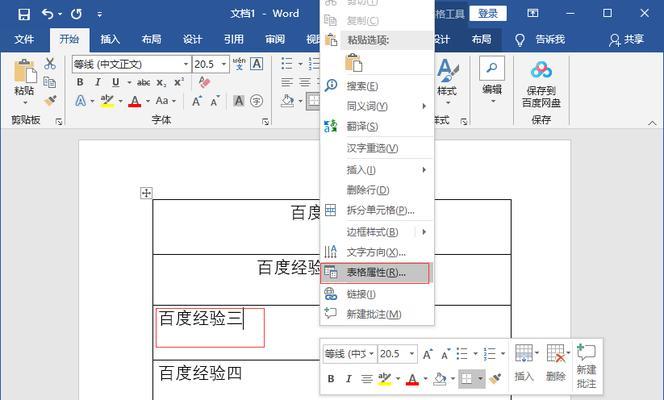Click the Shading paint bucket in ribbon

[288, 101]
